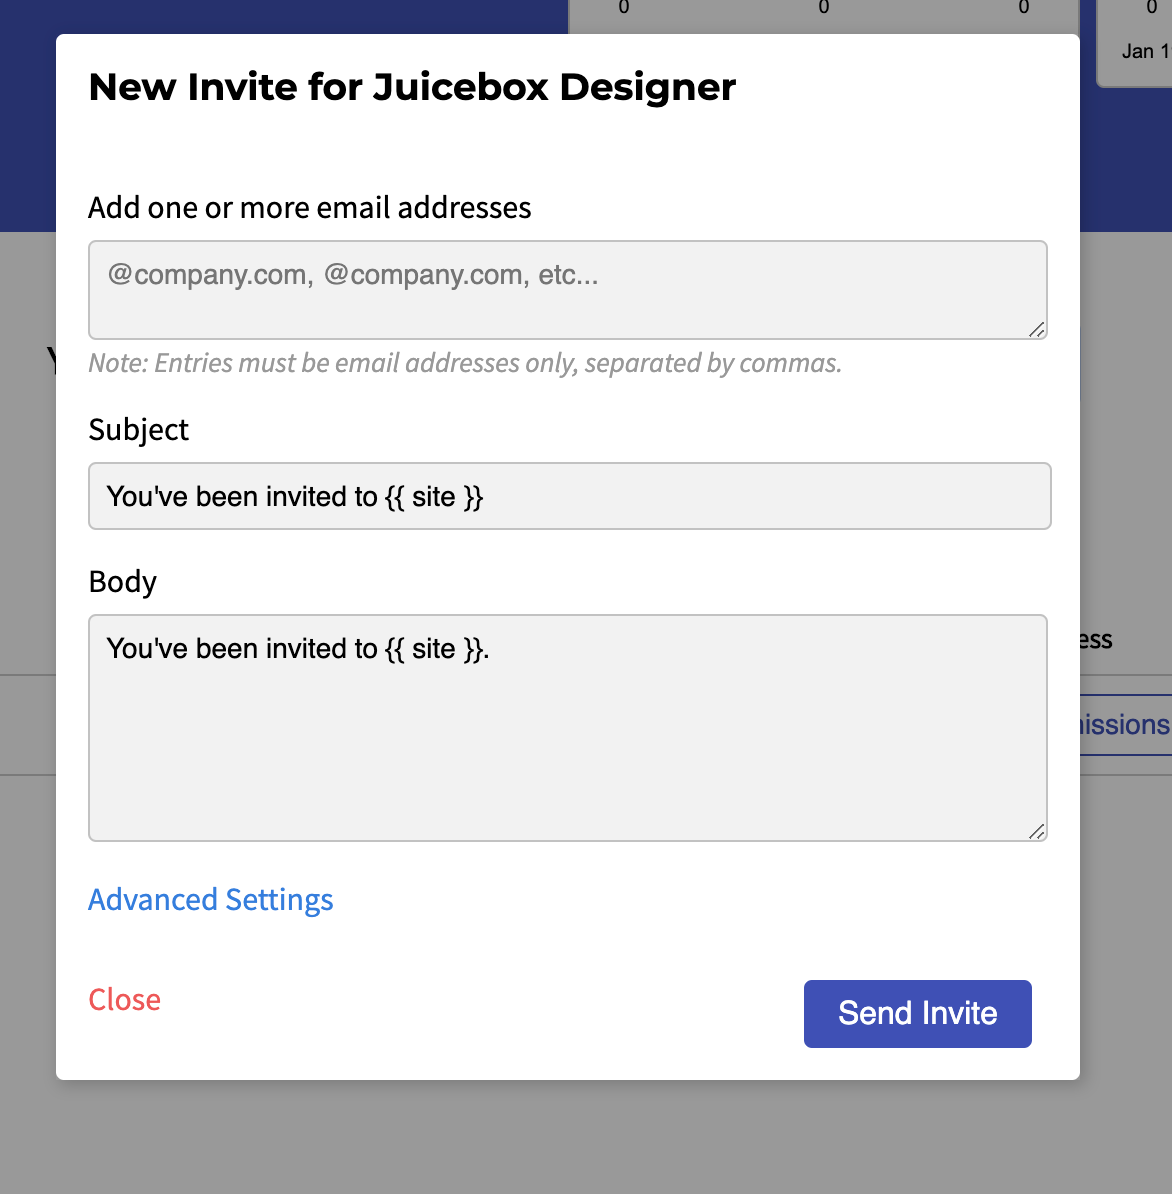Click the partially visible 'ess' column text

pos(1097,640)
